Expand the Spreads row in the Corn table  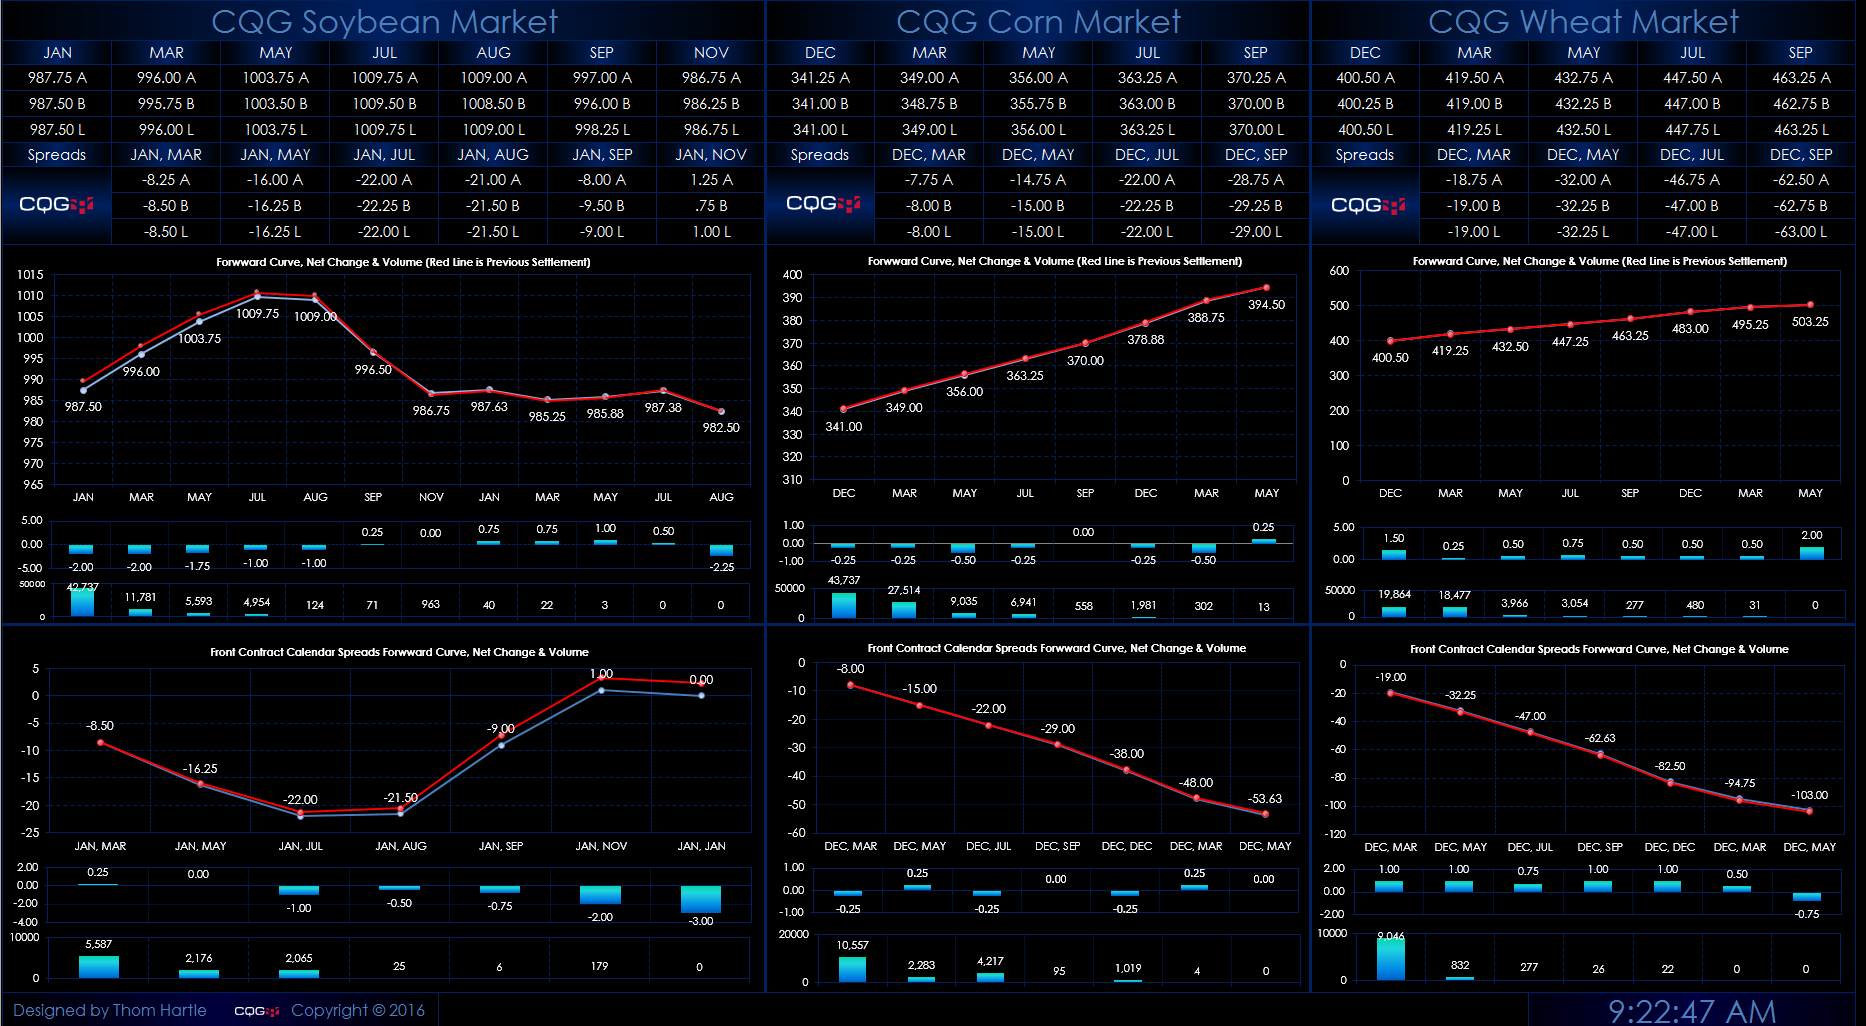click(820, 154)
